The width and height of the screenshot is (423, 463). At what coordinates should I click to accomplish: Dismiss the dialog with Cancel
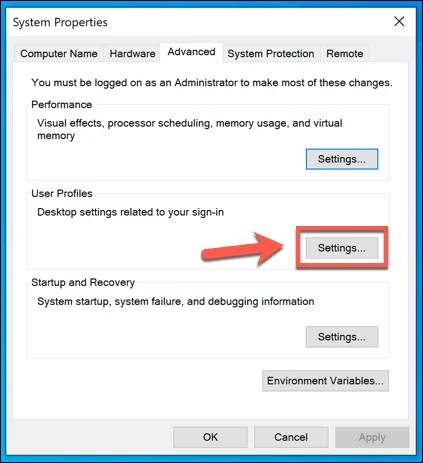pyautogui.click(x=291, y=437)
